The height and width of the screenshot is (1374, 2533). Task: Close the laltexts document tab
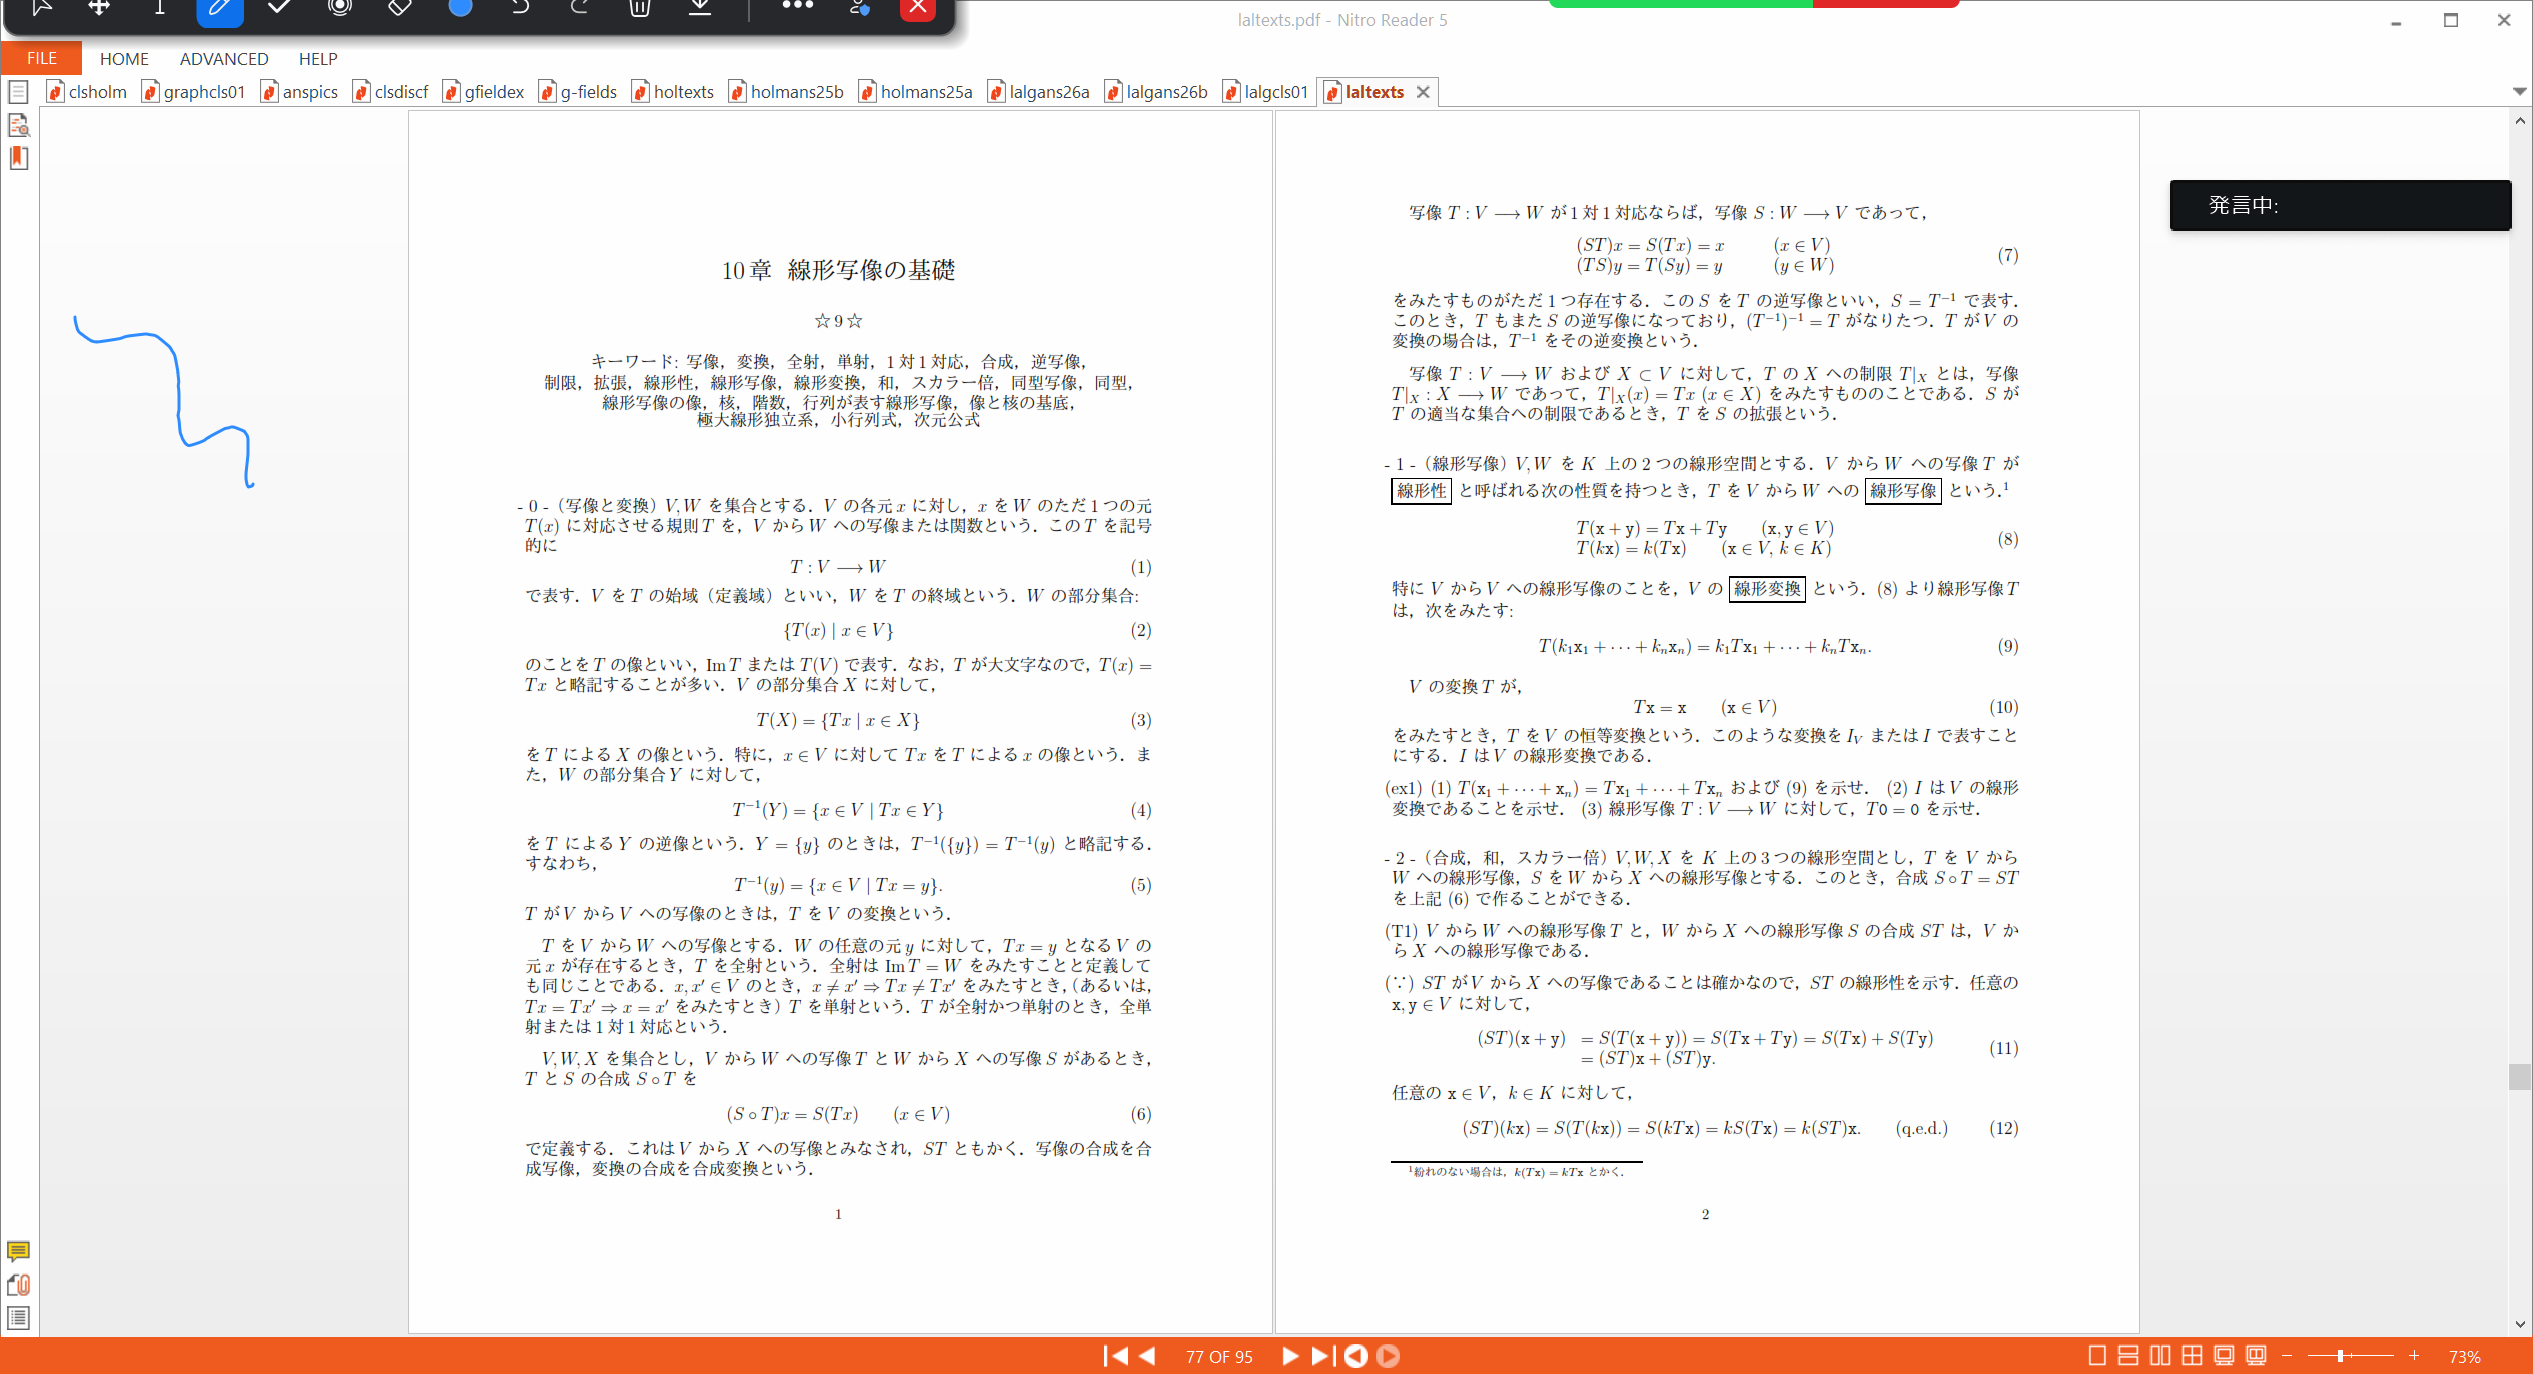coord(1423,92)
